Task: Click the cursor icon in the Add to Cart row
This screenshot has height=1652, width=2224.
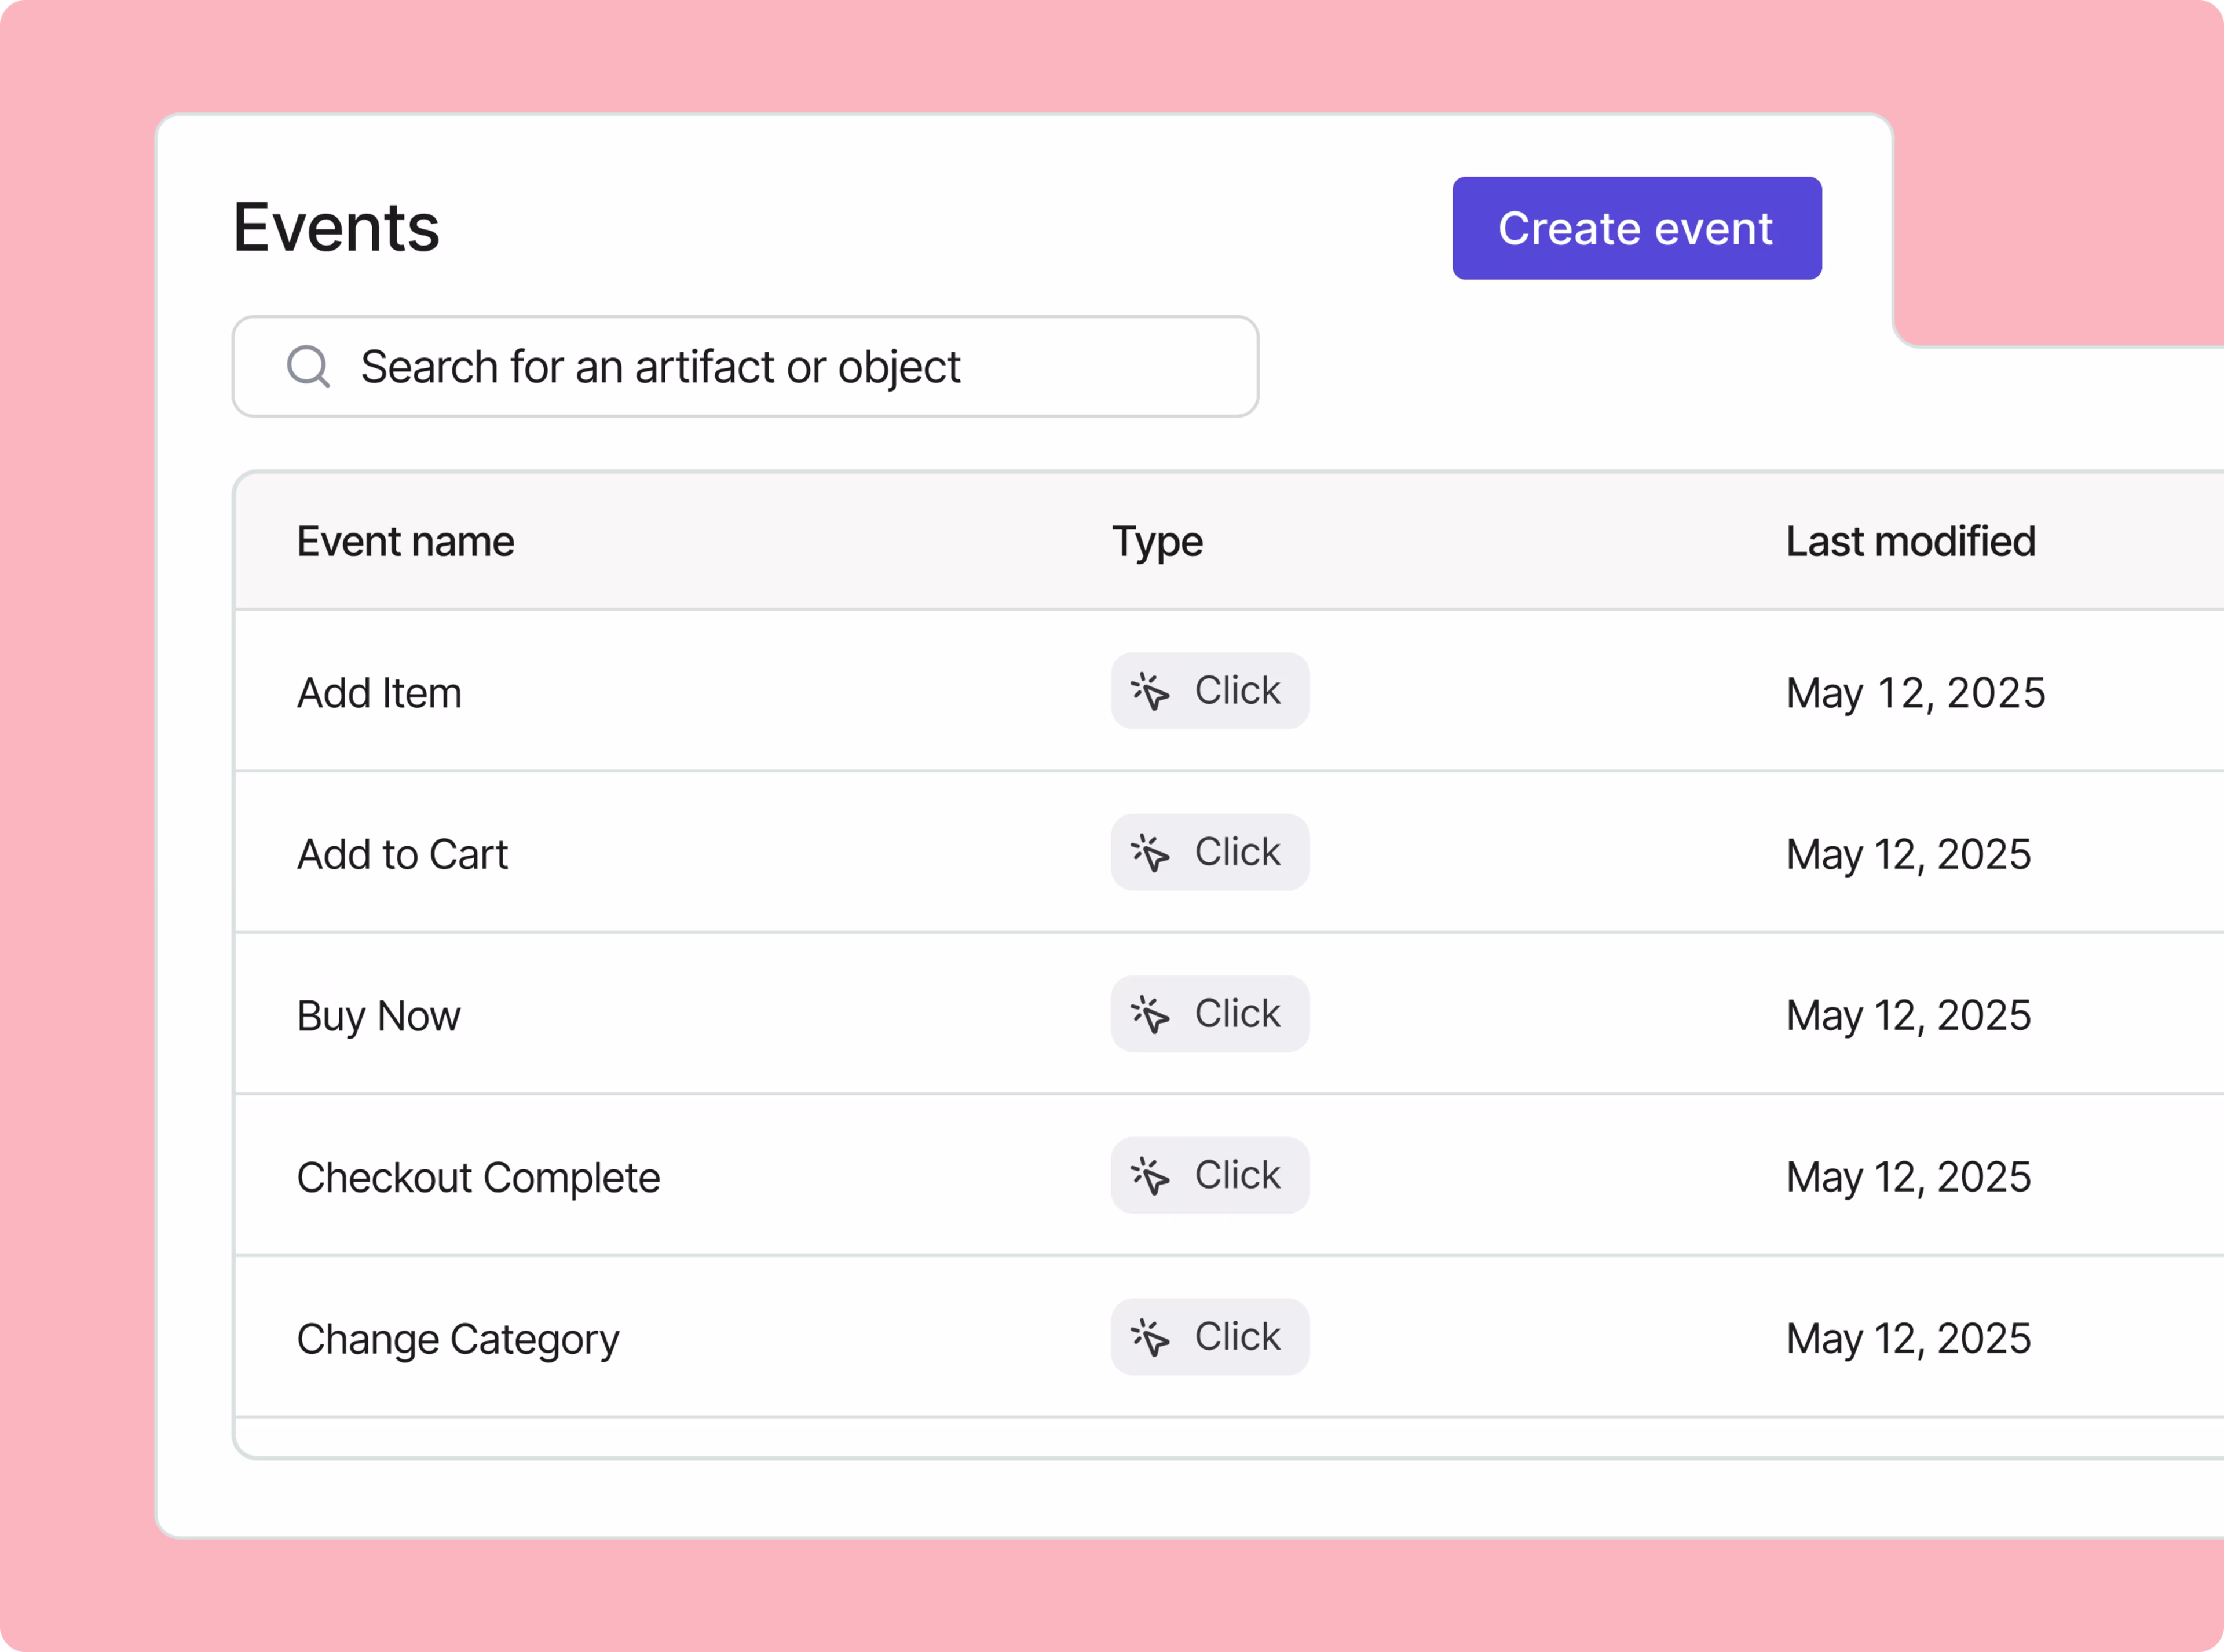Action: [1151, 852]
